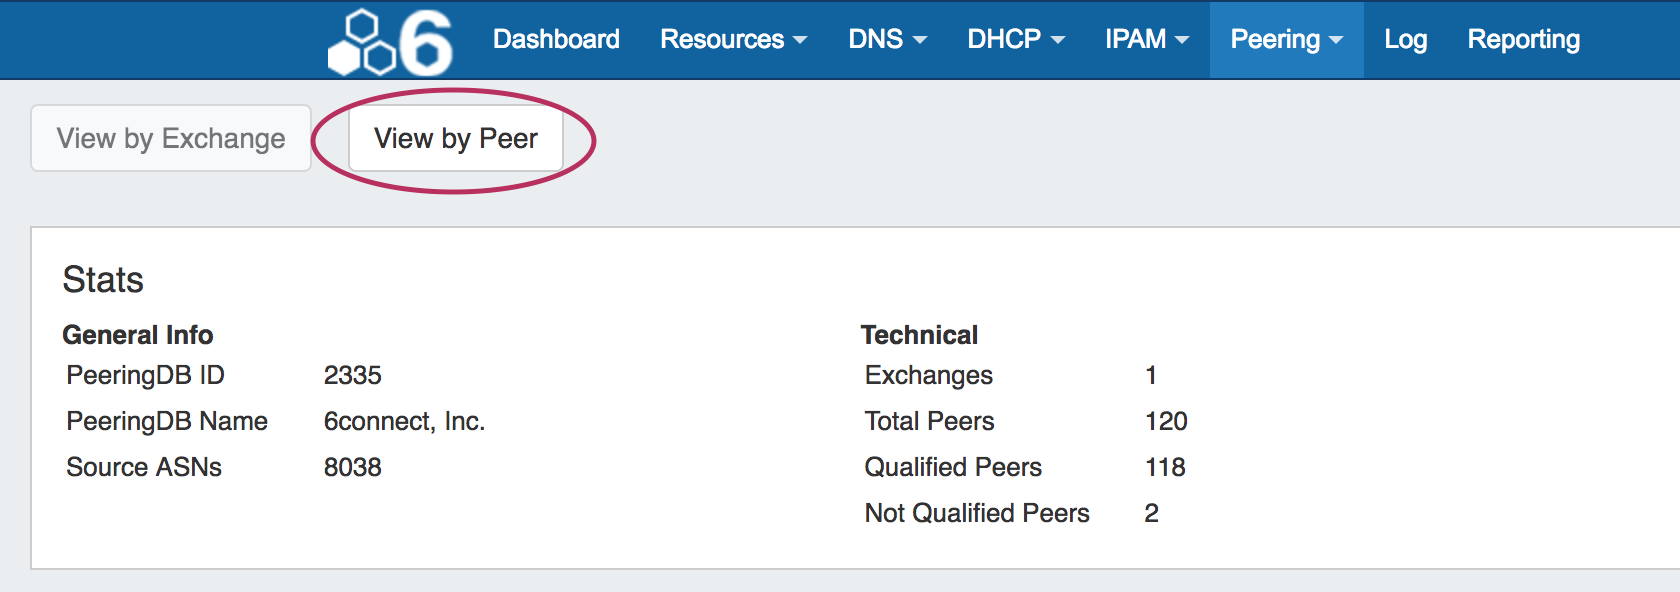This screenshot has height=592, width=1680.
Task: Click the Not Qualified Peers label
Action: [977, 513]
